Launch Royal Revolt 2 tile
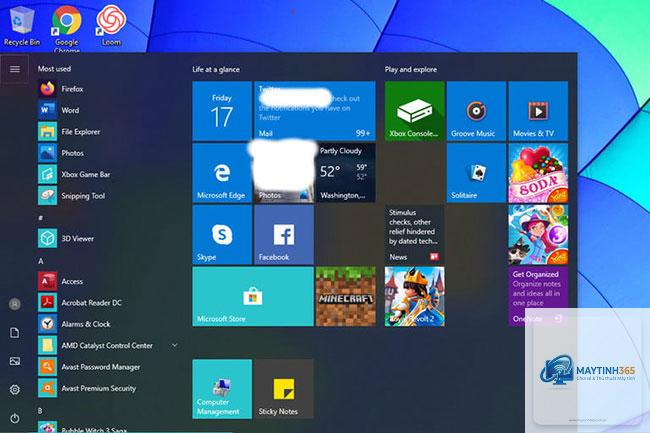This screenshot has width=650, height=433. point(415,296)
